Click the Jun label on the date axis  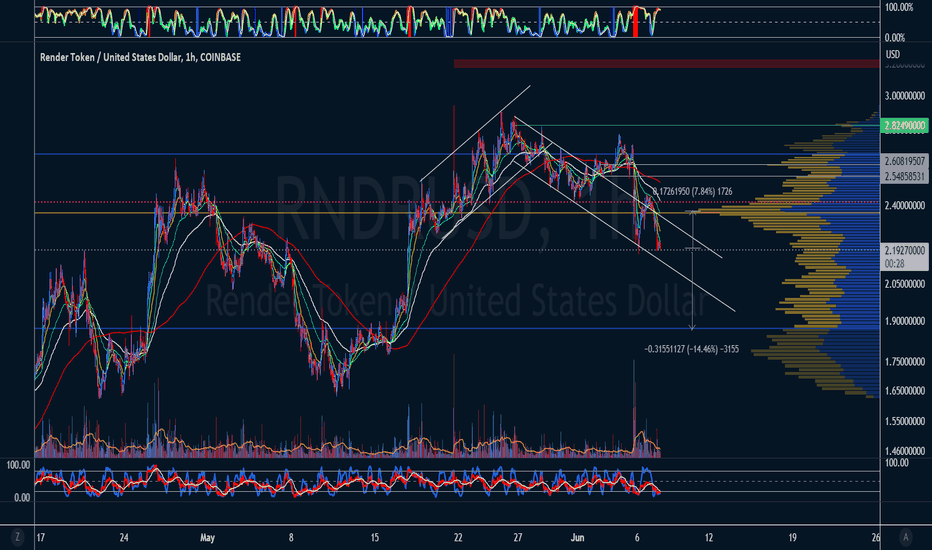577,538
